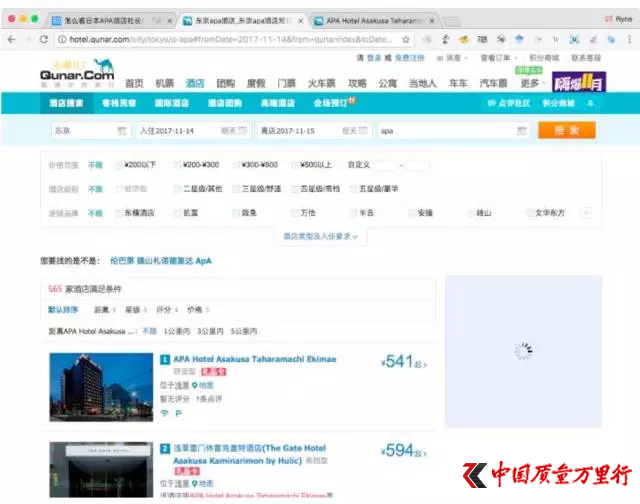The width and height of the screenshot is (640, 504).
Task: Click the browser back arrow
Action: click(11, 40)
